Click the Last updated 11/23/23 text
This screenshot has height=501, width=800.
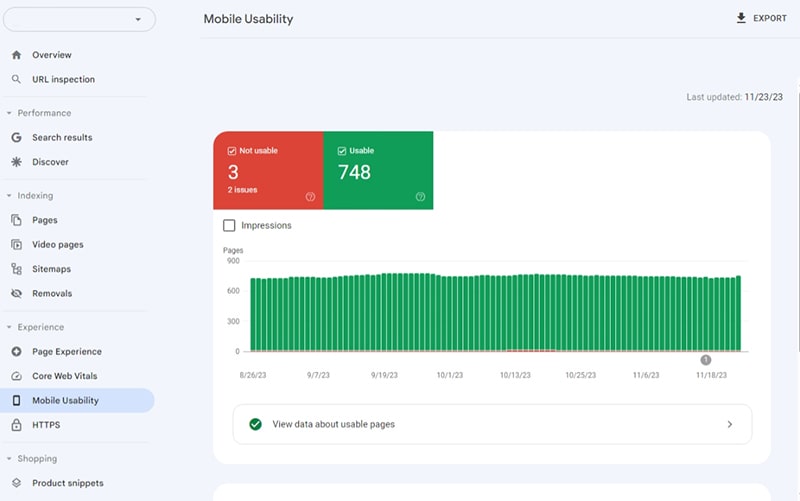734,97
